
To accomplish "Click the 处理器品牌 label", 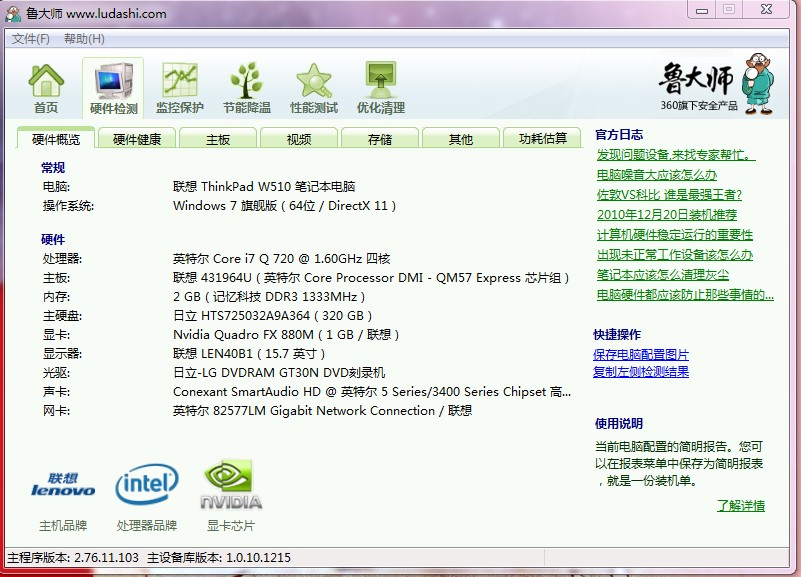I will [x=147, y=525].
